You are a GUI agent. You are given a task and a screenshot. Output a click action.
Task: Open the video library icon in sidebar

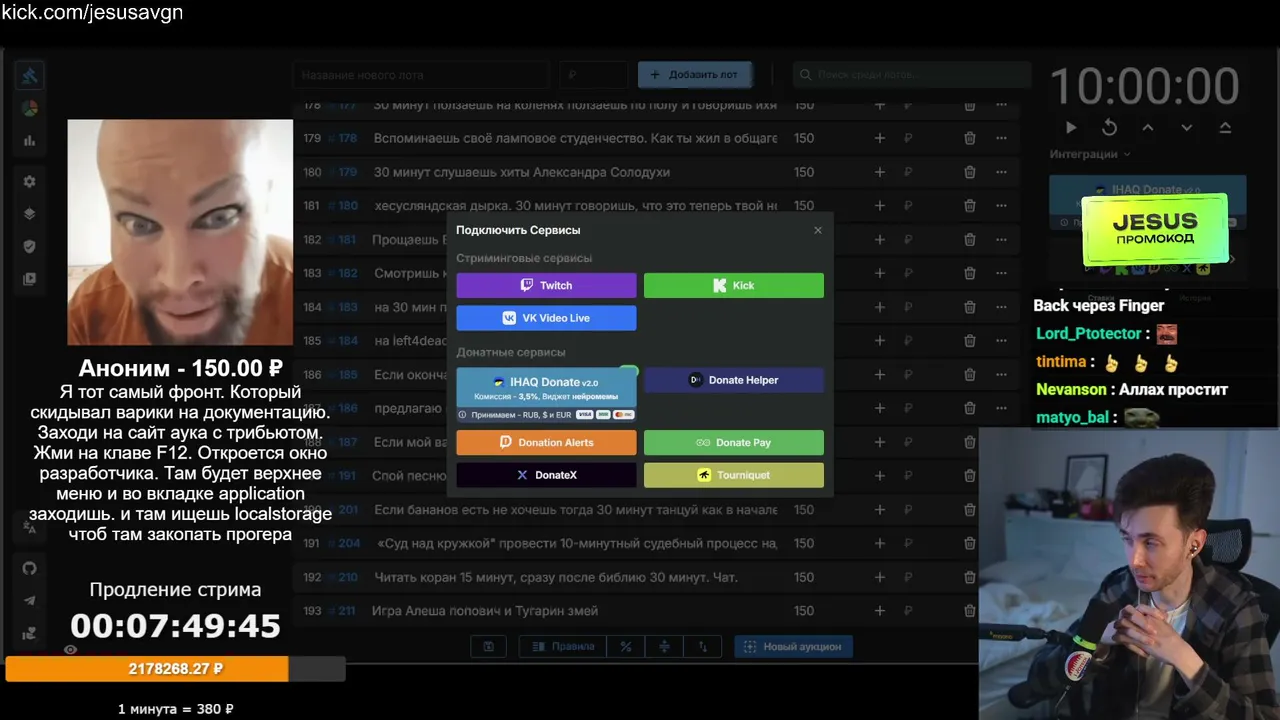tap(30, 279)
